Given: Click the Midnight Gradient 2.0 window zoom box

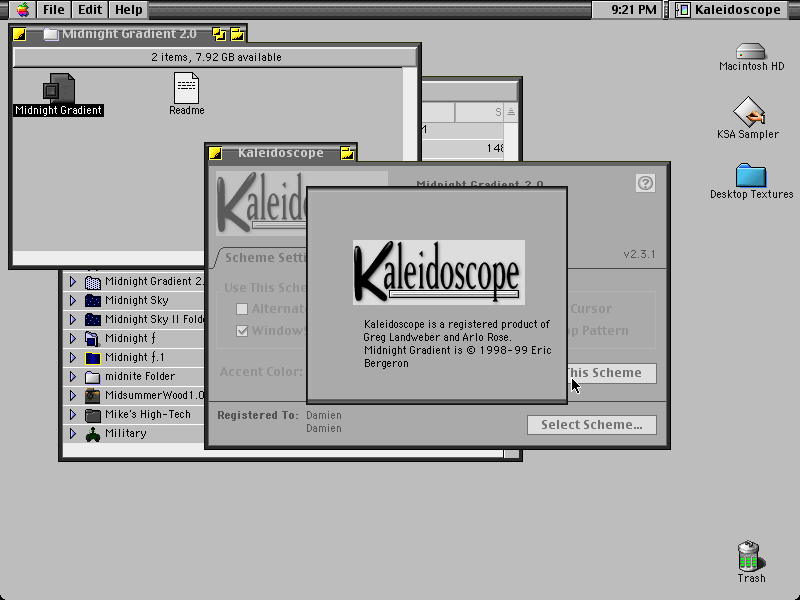Looking at the screenshot, I should (x=219, y=34).
